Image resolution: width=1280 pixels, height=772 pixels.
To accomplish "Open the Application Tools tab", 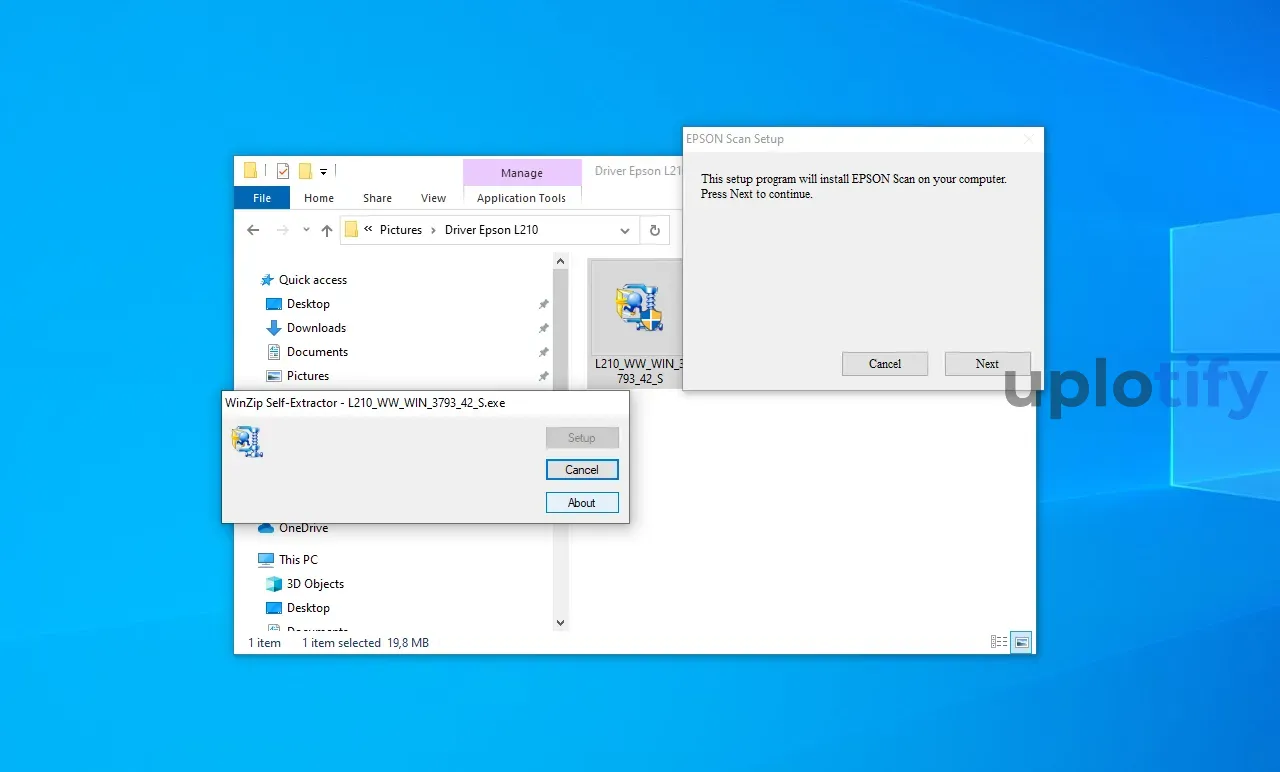I will coord(522,198).
